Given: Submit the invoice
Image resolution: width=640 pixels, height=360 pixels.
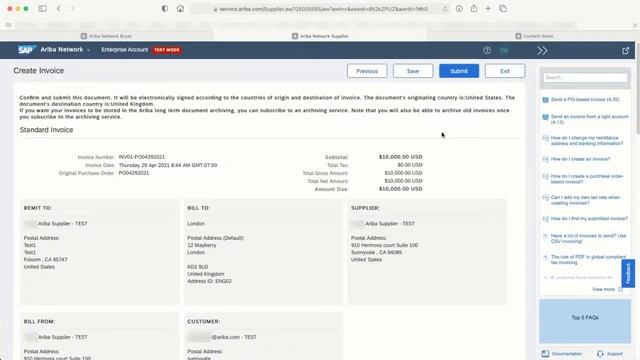Looking at the screenshot, I should 459,71.
